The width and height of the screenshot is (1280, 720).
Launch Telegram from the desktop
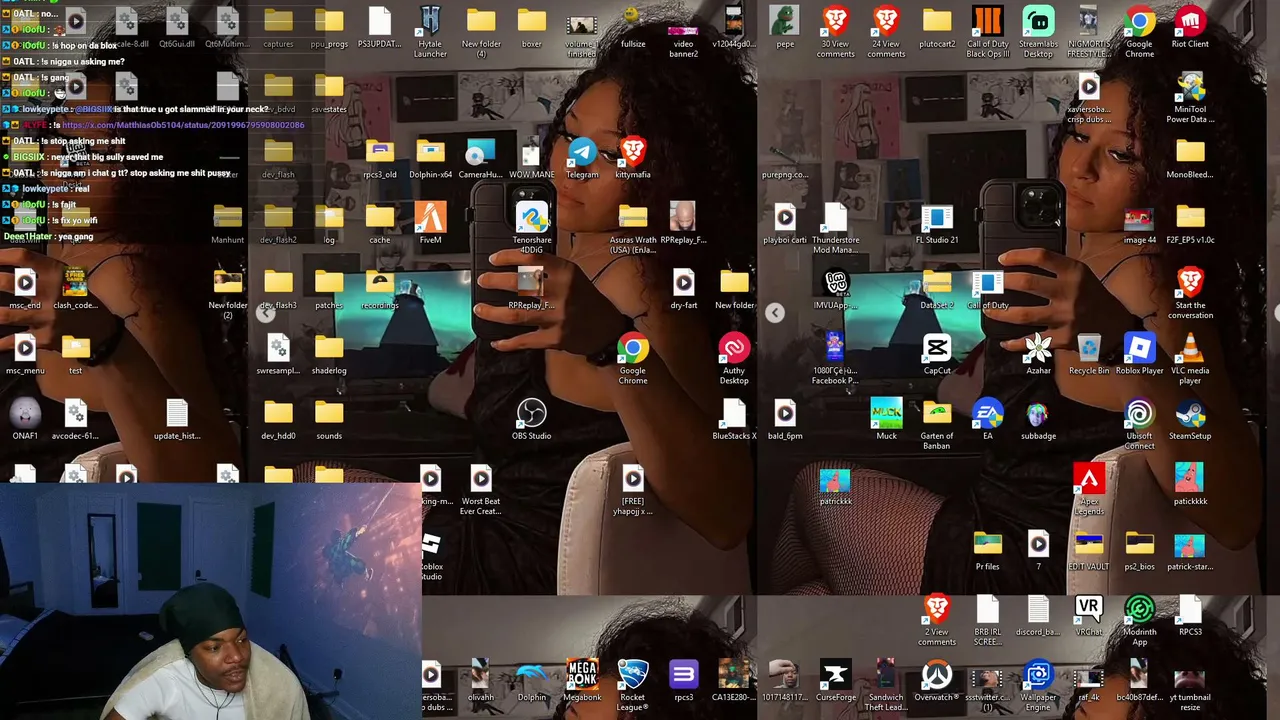pos(582,159)
